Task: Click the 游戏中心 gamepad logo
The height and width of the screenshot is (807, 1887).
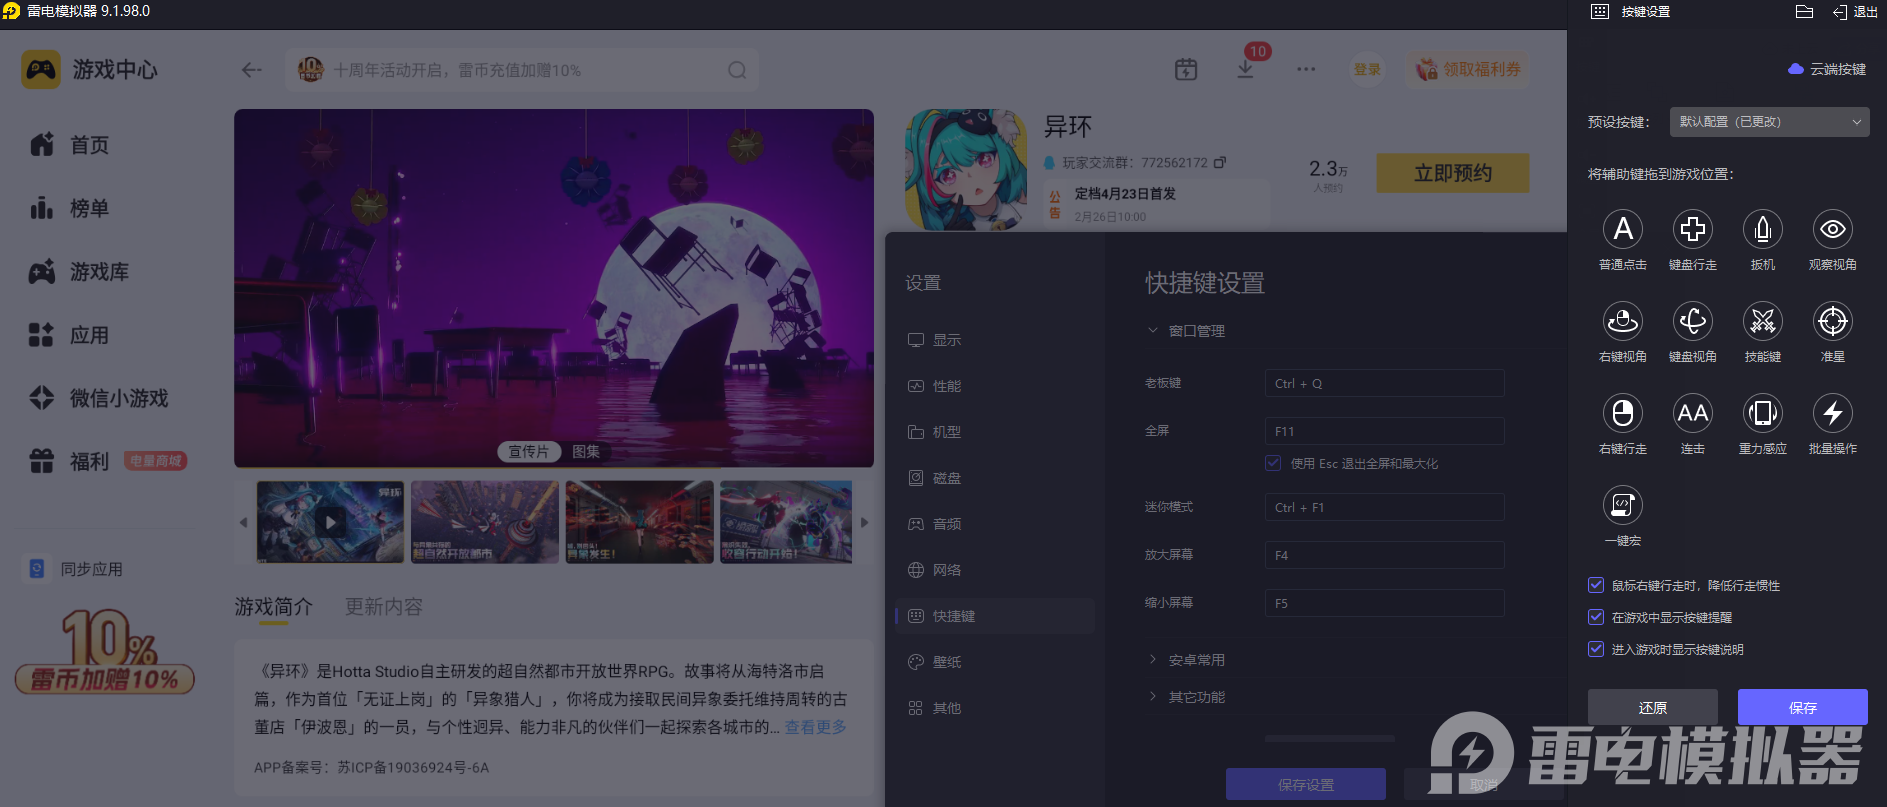Action: tap(41, 70)
